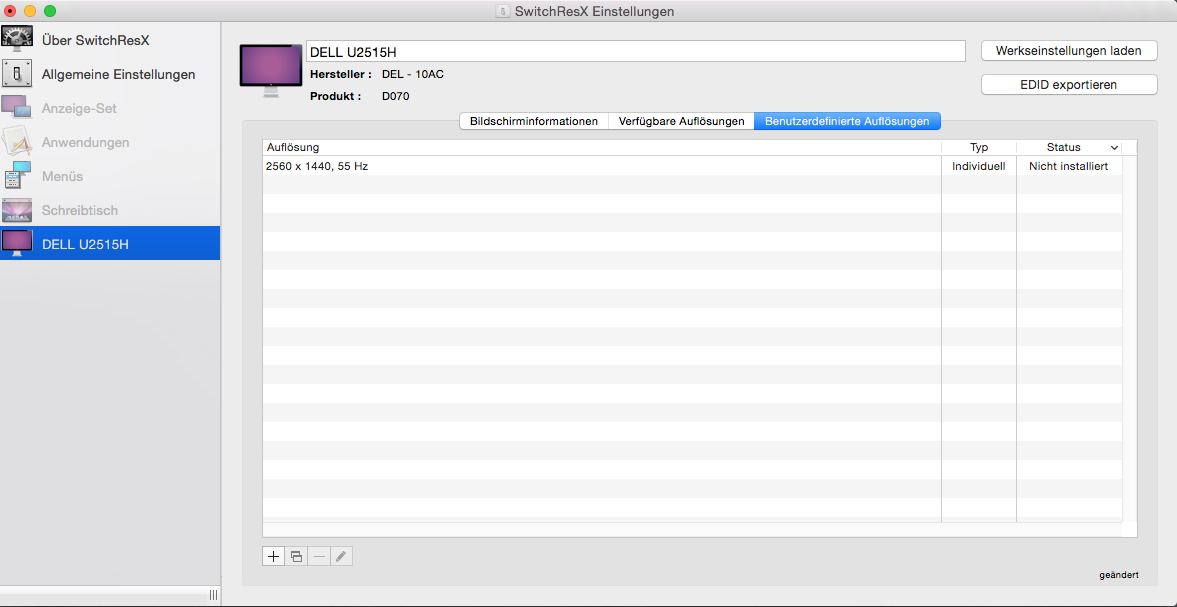Viewport: 1177px width, 607px height.
Task: Click the Allgemeine Einstellungen switch icon
Action: tap(17, 74)
